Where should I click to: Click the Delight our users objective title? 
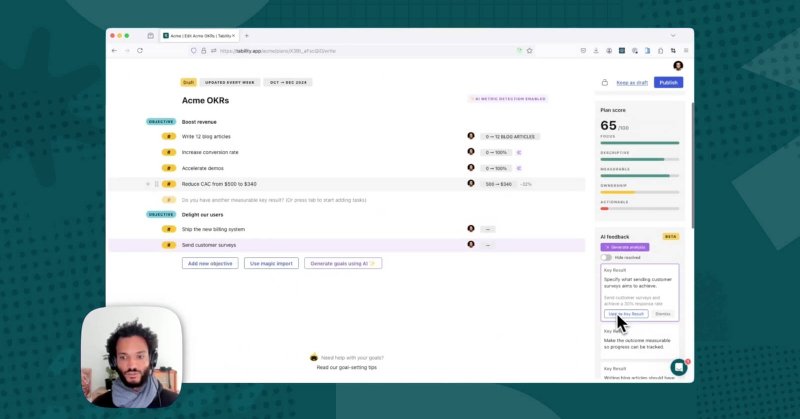(x=202, y=215)
